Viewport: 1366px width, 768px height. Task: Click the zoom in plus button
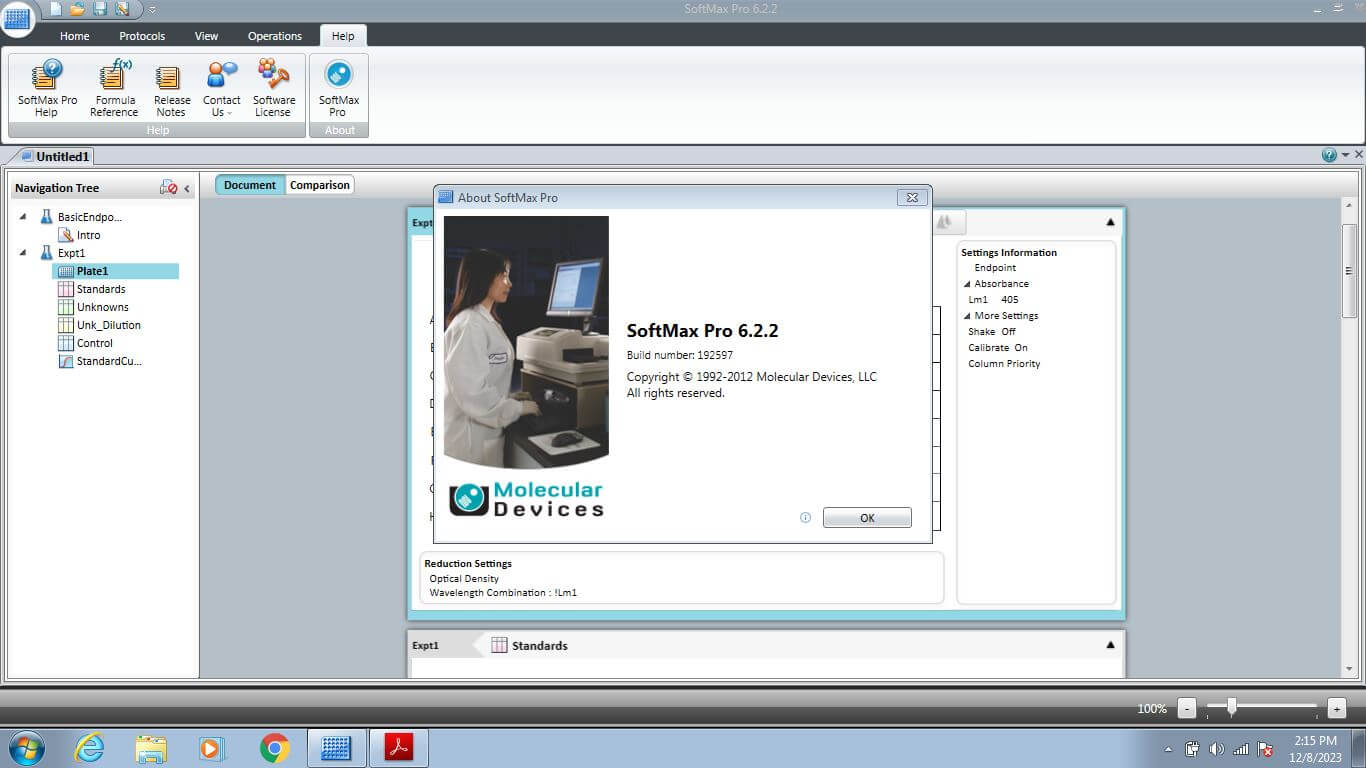click(x=1337, y=708)
